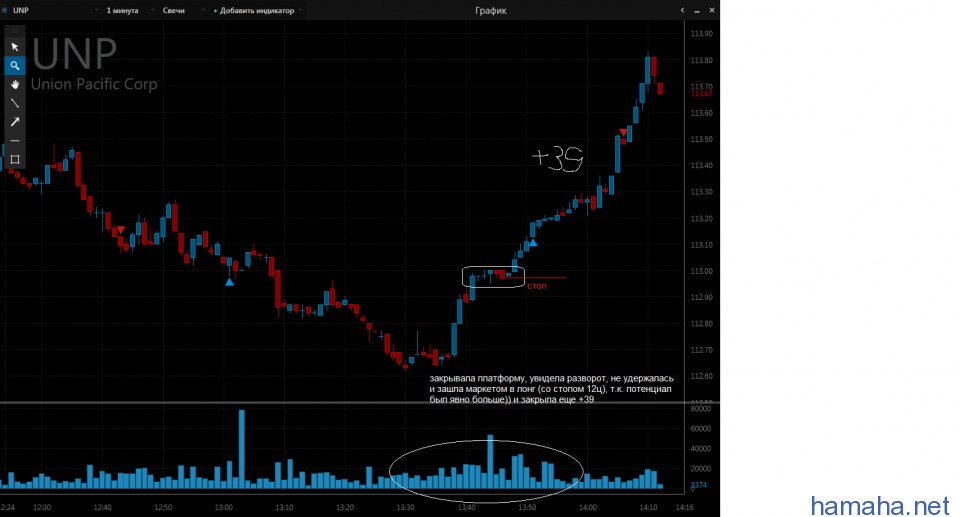Pick the trend line drawing tool
The image size is (960, 517).
(x=15, y=103)
